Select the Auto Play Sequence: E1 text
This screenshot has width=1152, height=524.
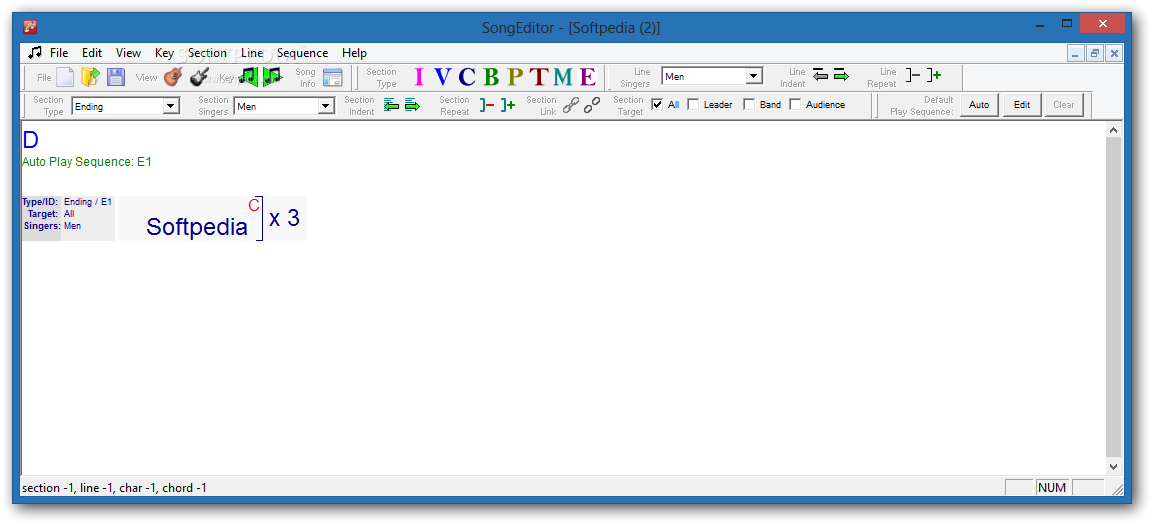(x=87, y=162)
